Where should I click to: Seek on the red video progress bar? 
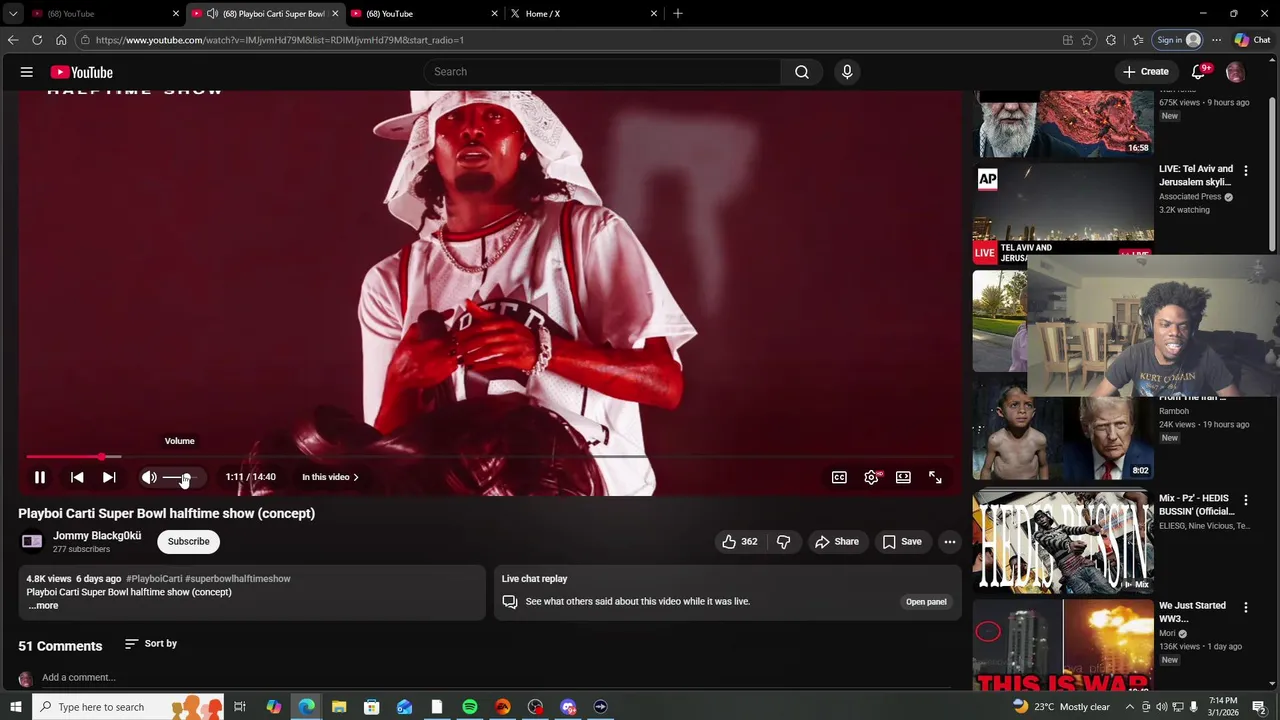click(x=489, y=457)
